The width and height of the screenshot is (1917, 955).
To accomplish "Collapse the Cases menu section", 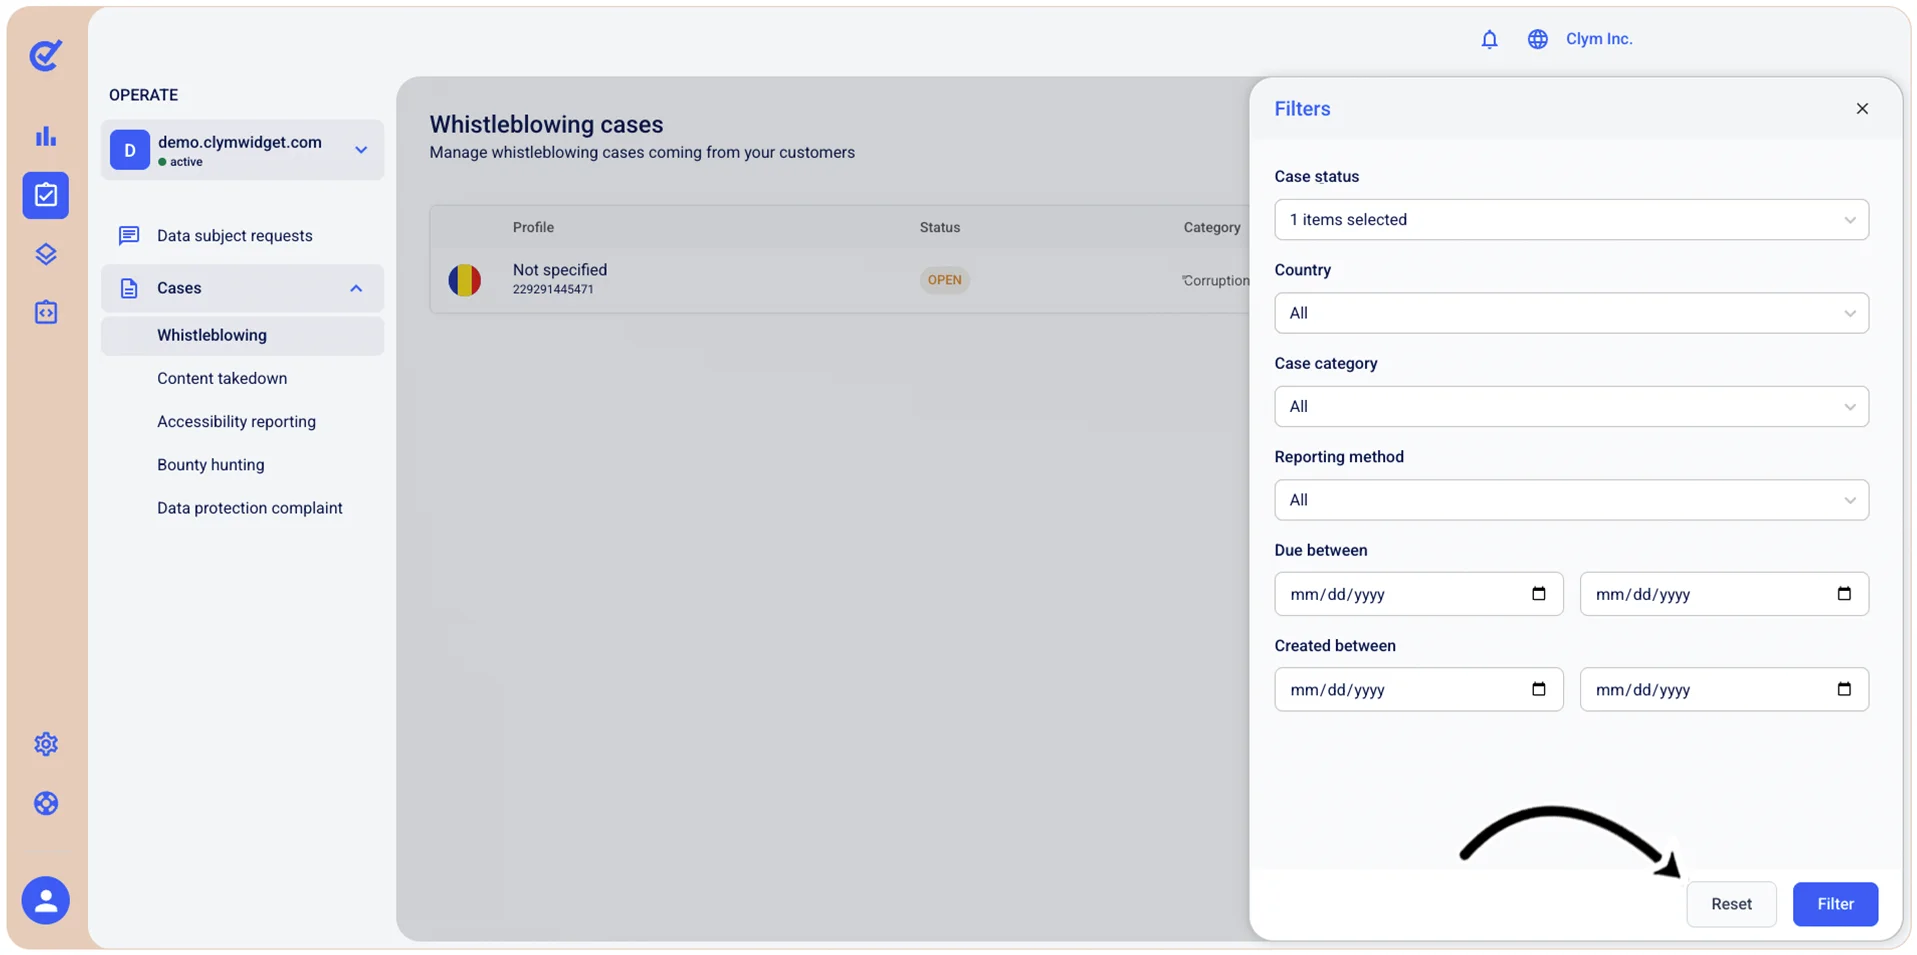I will click(355, 288).
